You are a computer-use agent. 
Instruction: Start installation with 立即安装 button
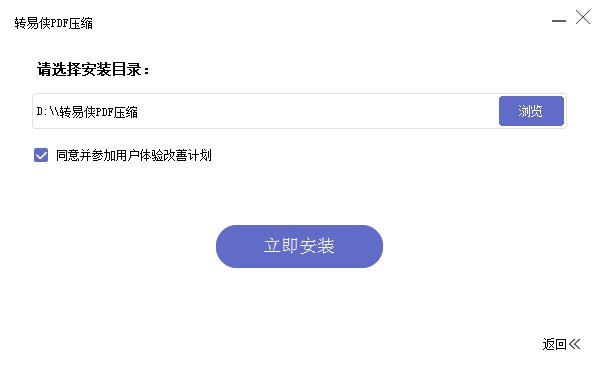coord(299,246)
